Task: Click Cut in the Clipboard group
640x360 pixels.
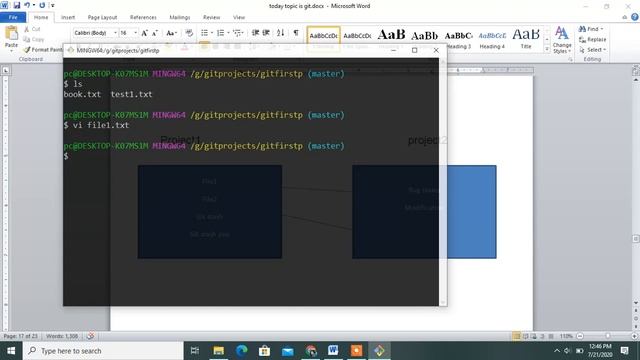Action: coord(32,29)
